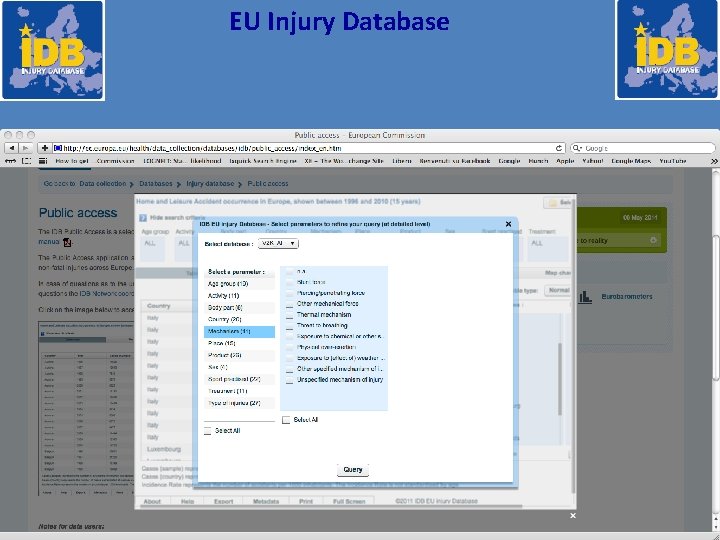
Task: Check Exposure to chemical or other substance
Action: 289,337
